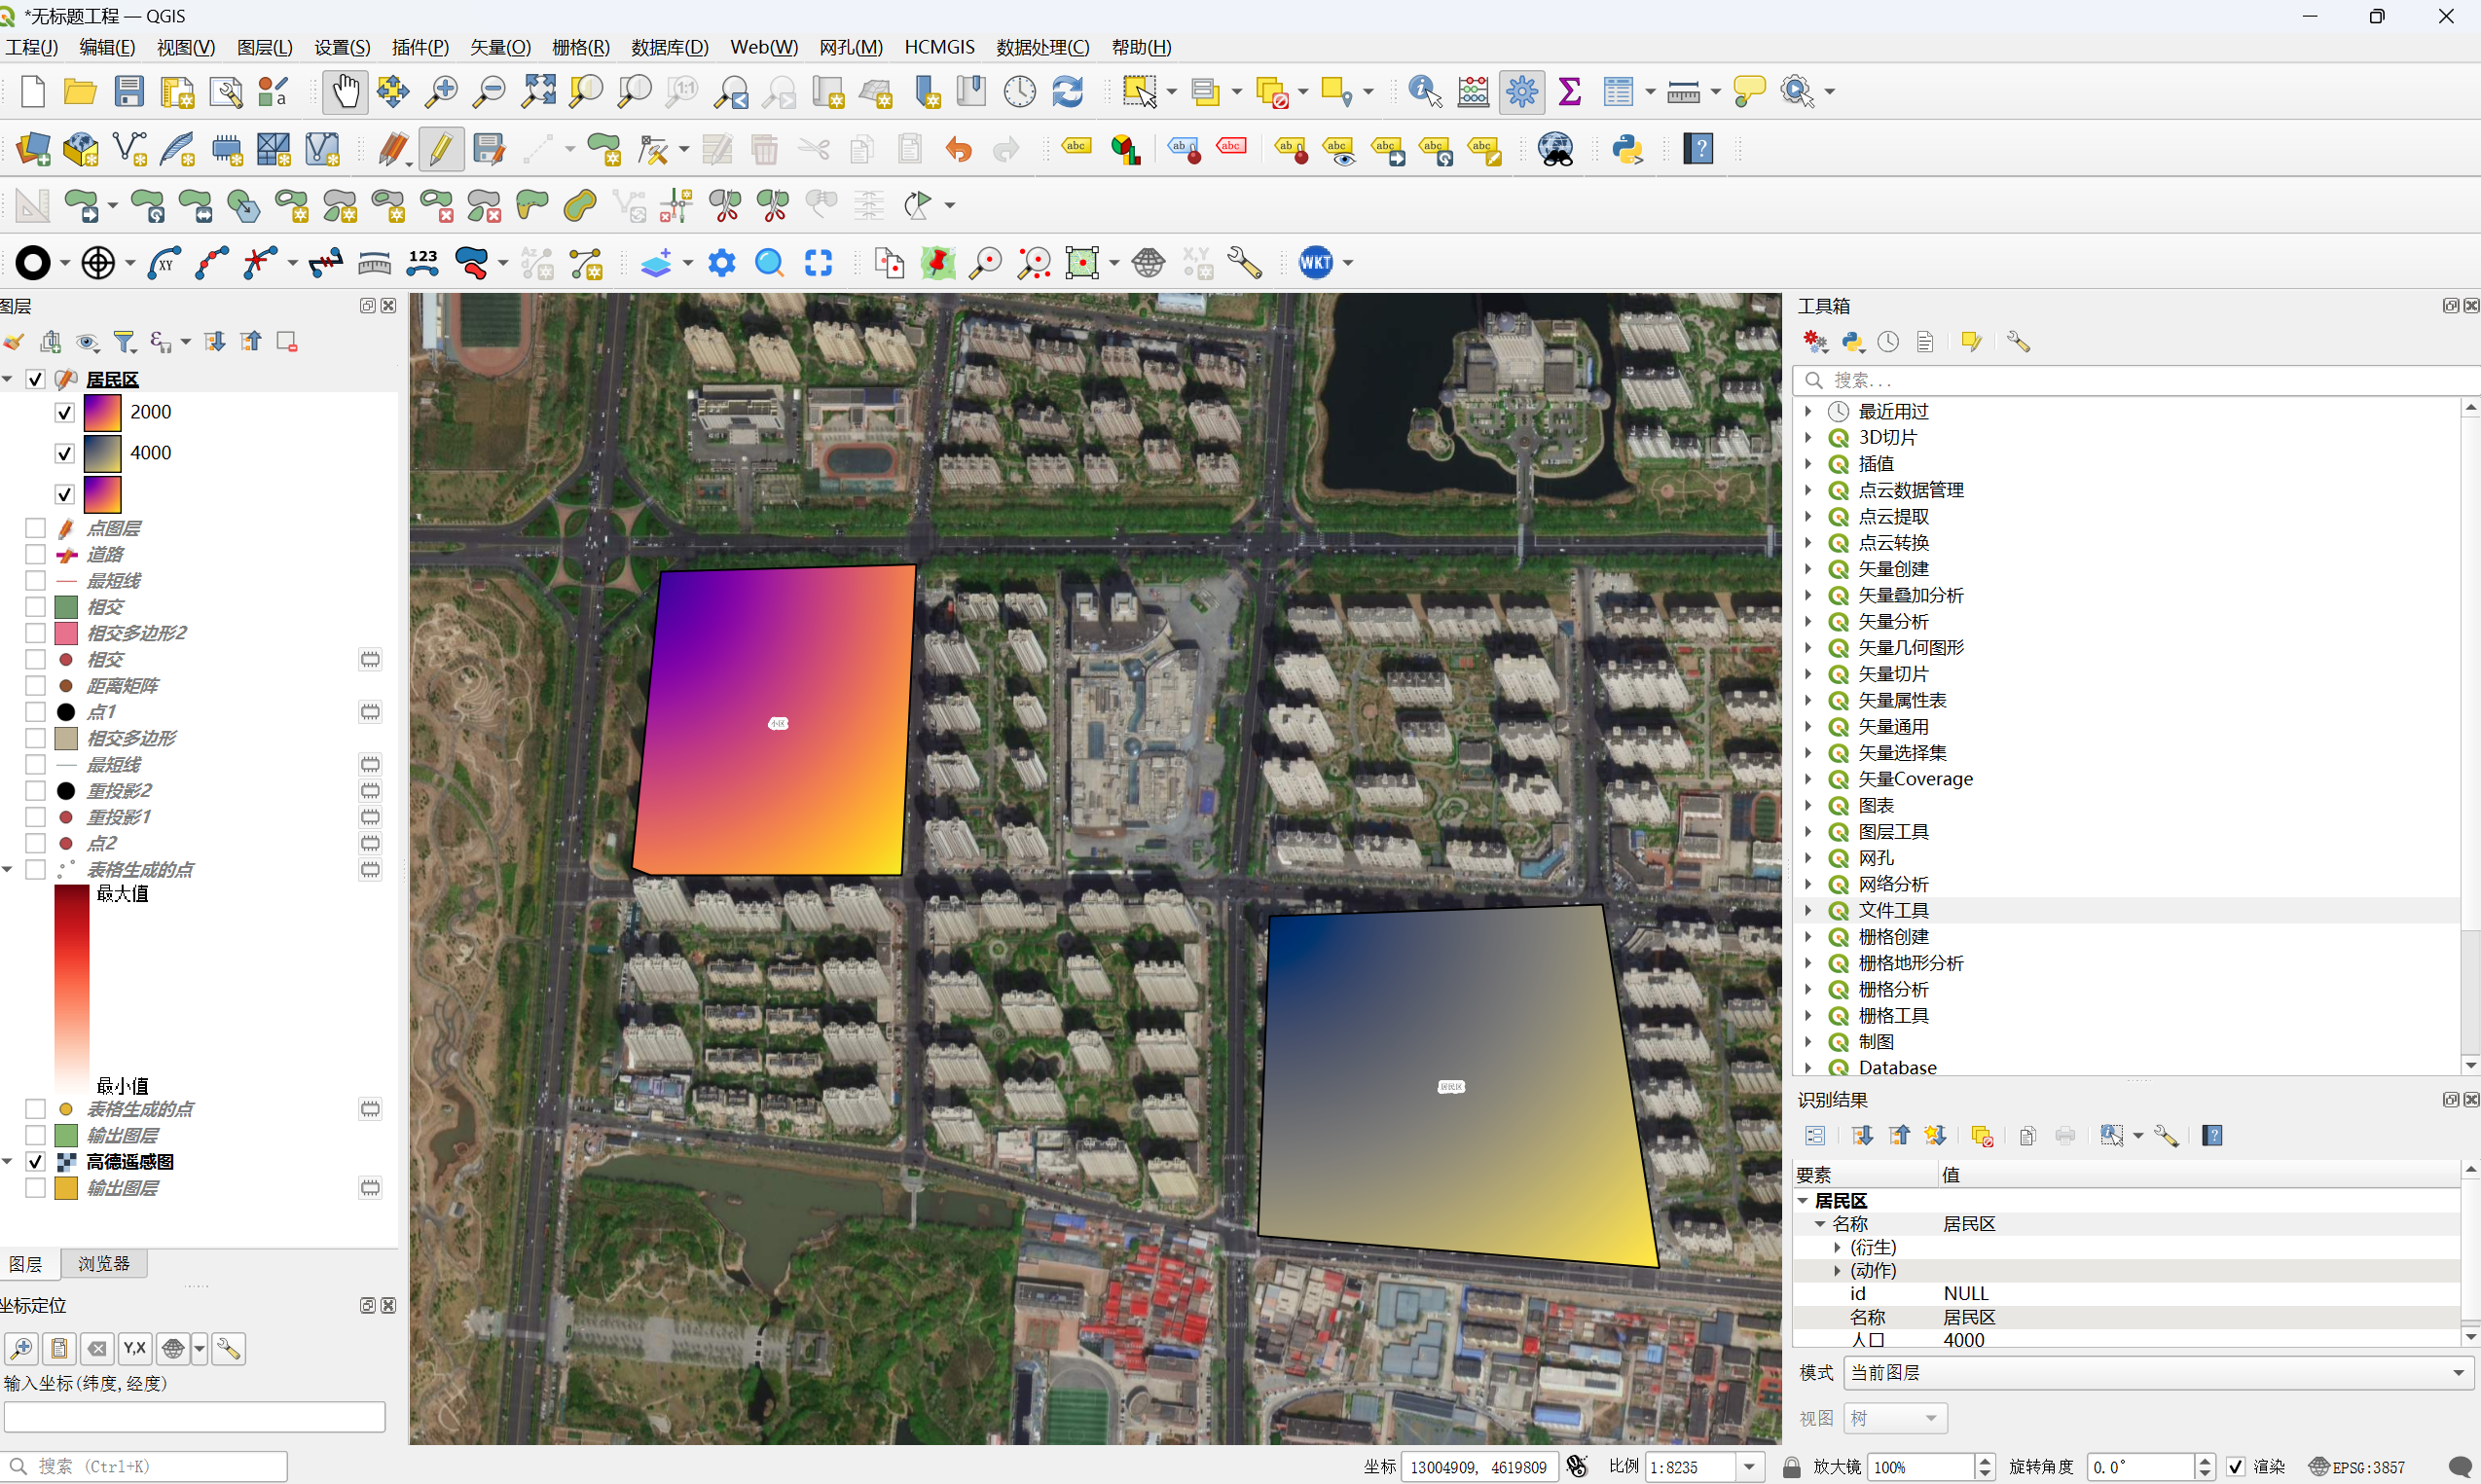Click the Save Project floppy icon

(x=129, y=92)
